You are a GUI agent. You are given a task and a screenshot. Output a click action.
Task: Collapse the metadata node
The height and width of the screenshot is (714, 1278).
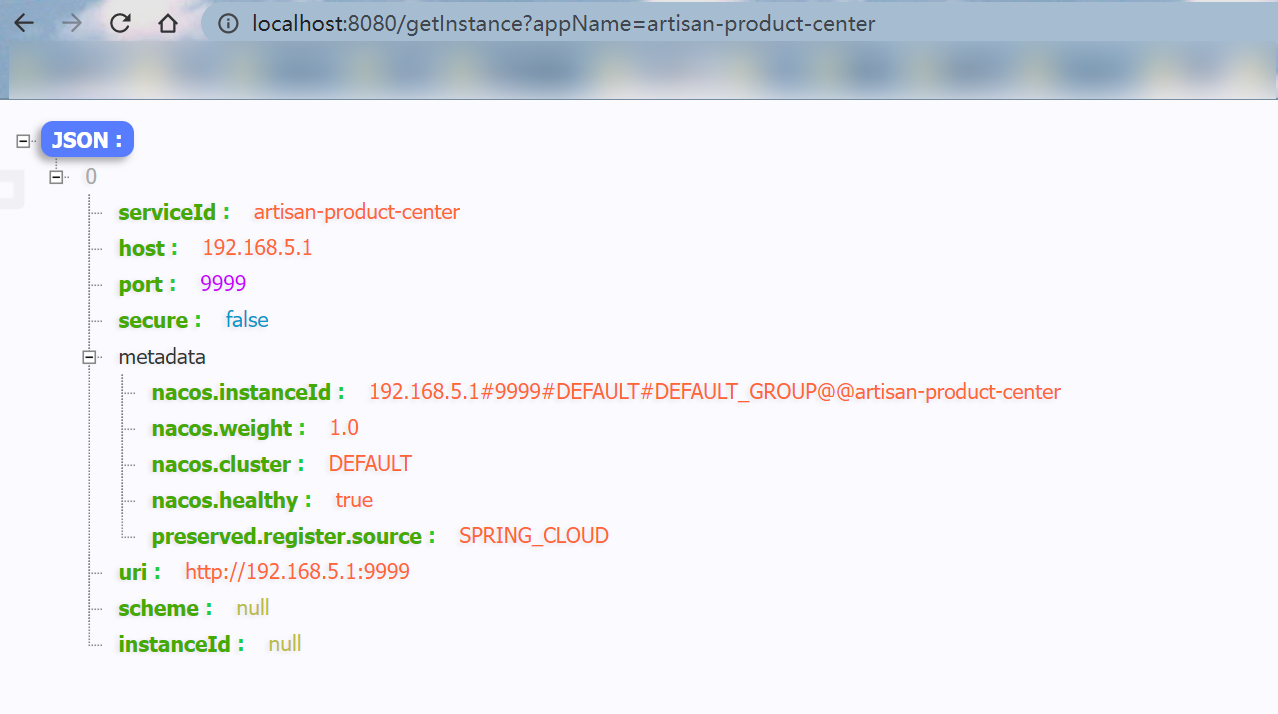coord(89,357)
